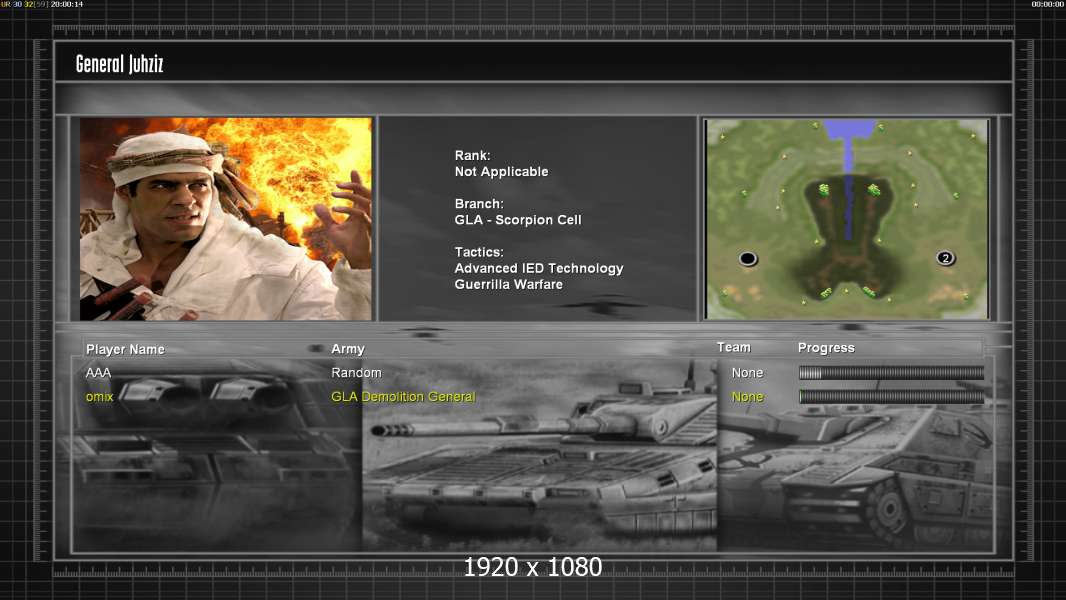Click omix's loading progress bar
This screenshot has width=1066, height=600.
click(x=891, y=396)
